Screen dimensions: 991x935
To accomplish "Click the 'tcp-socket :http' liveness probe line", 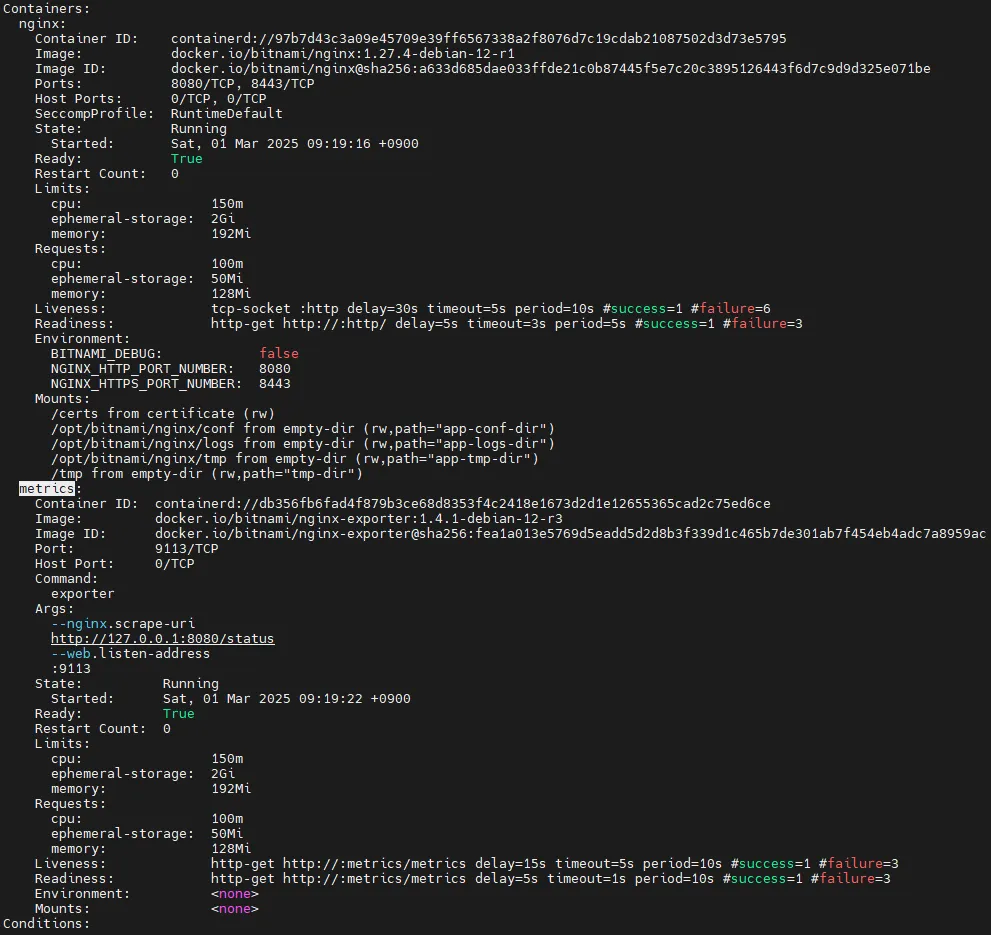I will click(490, 309).
